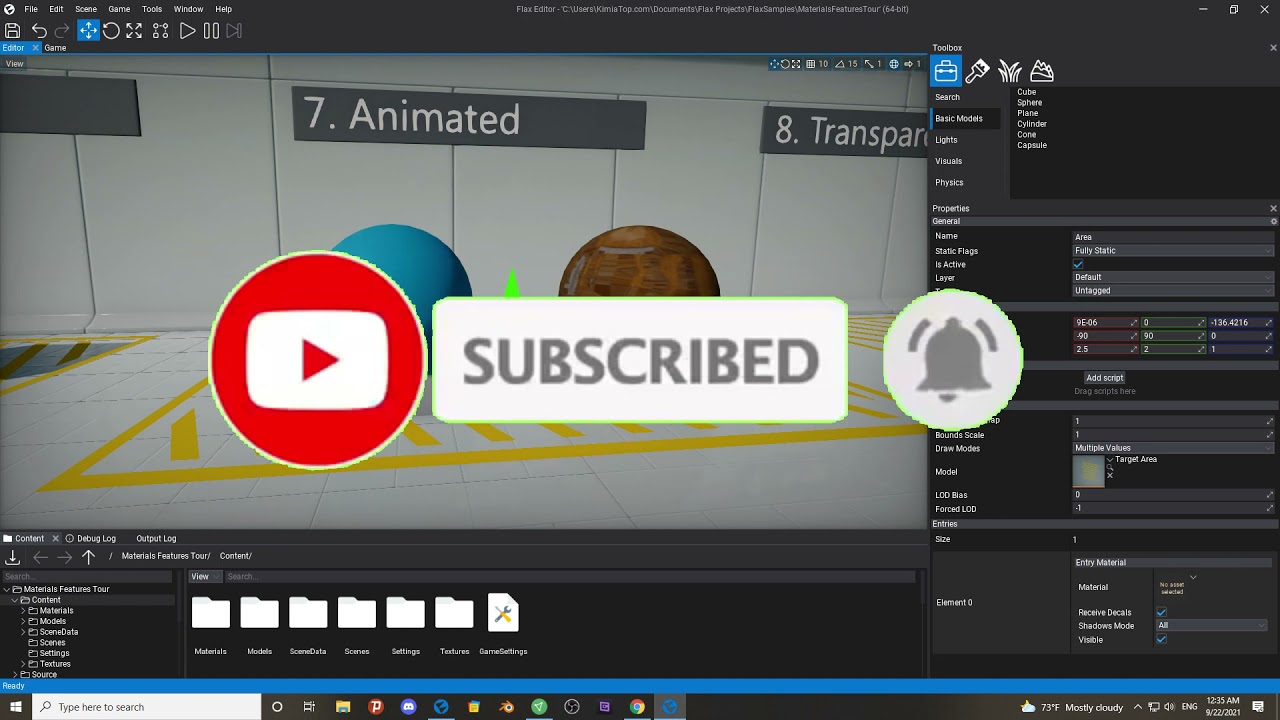Toggle viewport rotation snap angle icon
The image size is (1280, 720).
click(x=840, y=64)
